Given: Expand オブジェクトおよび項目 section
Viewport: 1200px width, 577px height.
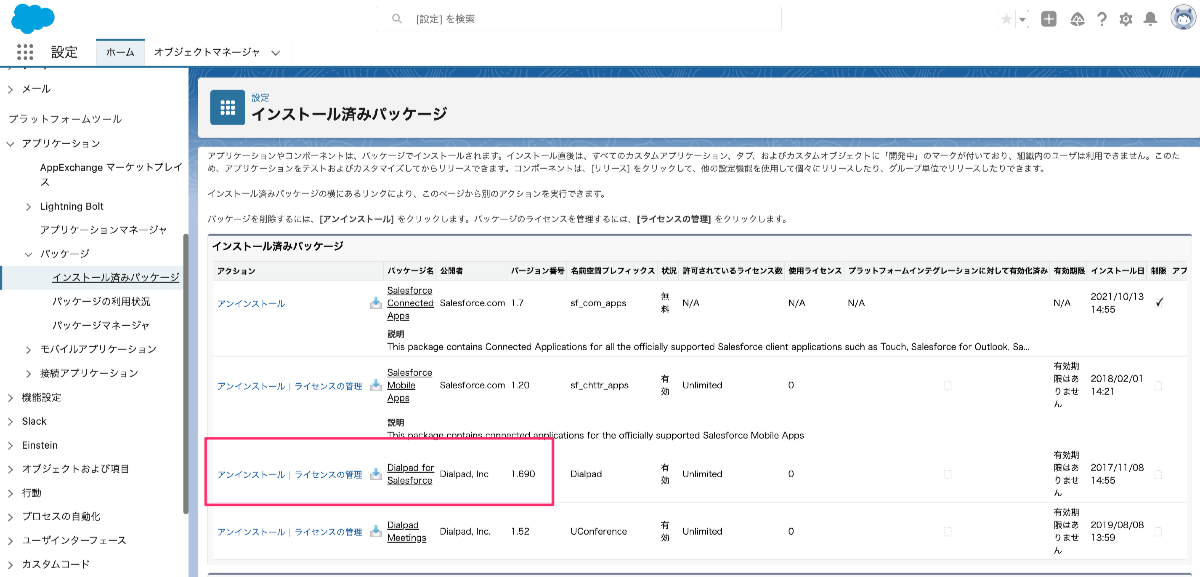Looking at the screenshot, I should [x=10, y=469].
